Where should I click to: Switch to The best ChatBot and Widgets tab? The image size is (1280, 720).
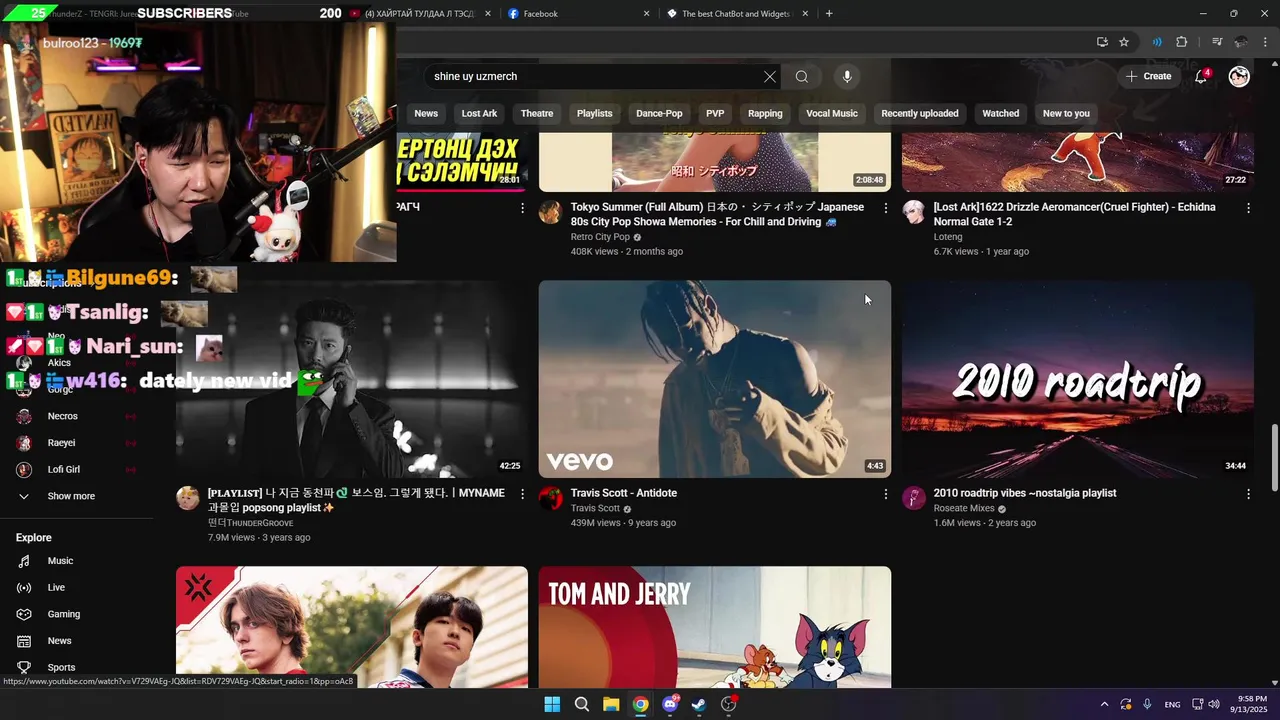738,14
